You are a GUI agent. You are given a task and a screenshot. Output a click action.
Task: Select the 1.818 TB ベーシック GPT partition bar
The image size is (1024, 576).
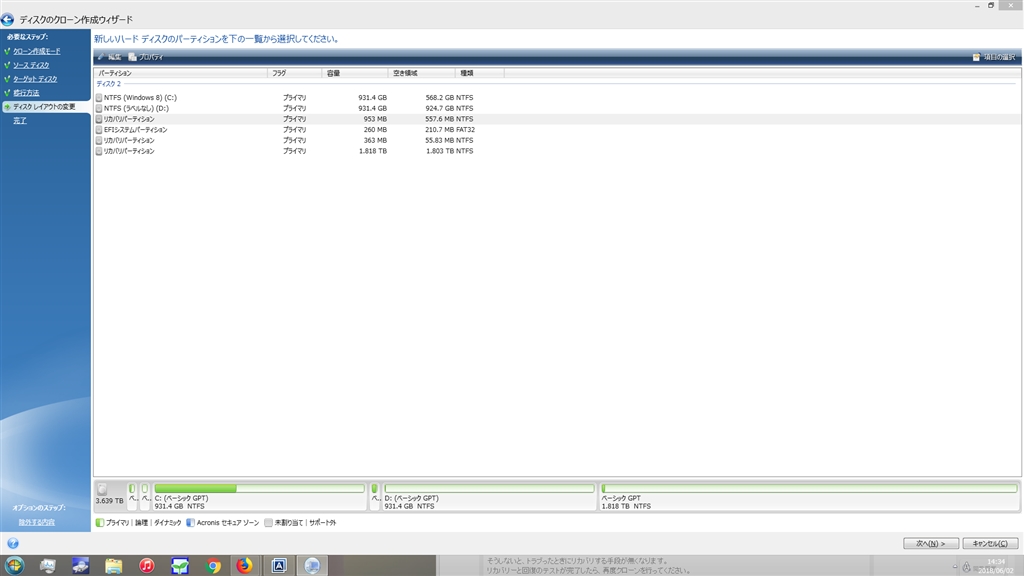pyautogui.click(x=809, y=497)
